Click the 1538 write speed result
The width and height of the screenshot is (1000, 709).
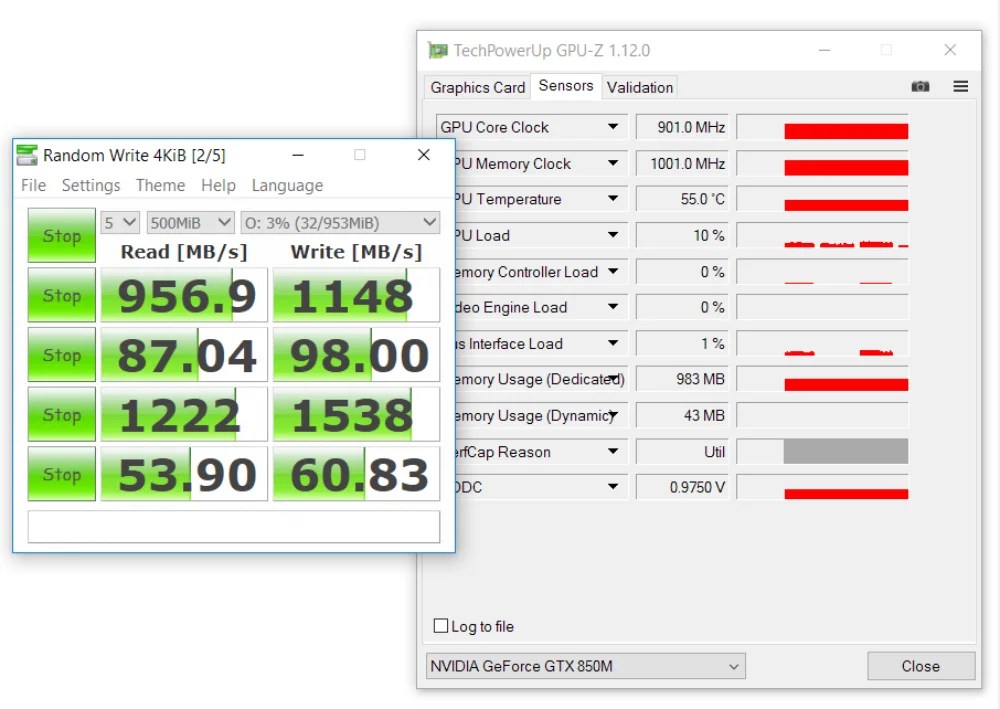(x=356, y=414)
